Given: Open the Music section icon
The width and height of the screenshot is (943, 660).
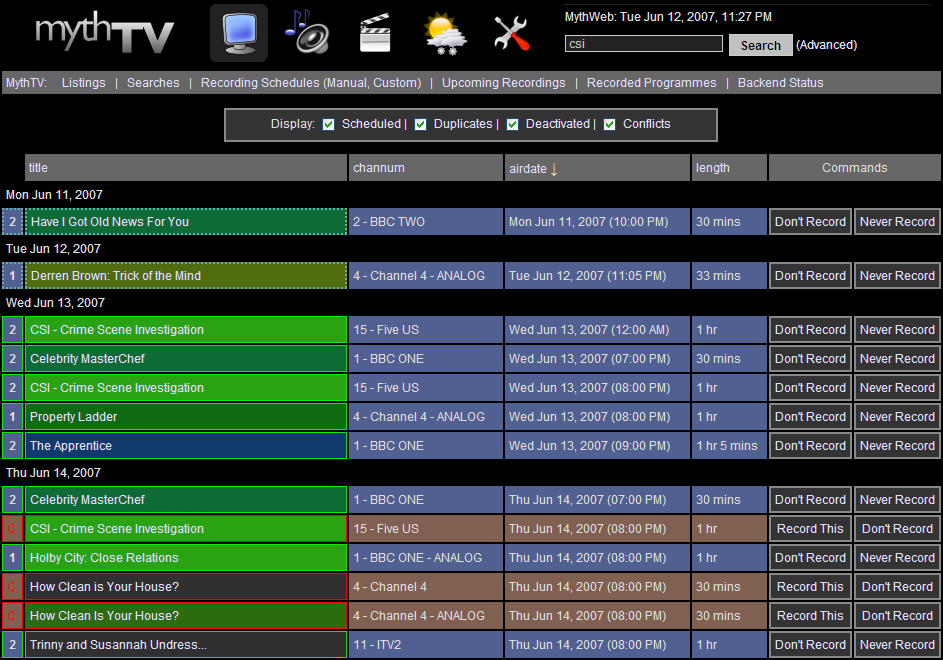Looking at the screenshot, I should click(x=307, y=32).
